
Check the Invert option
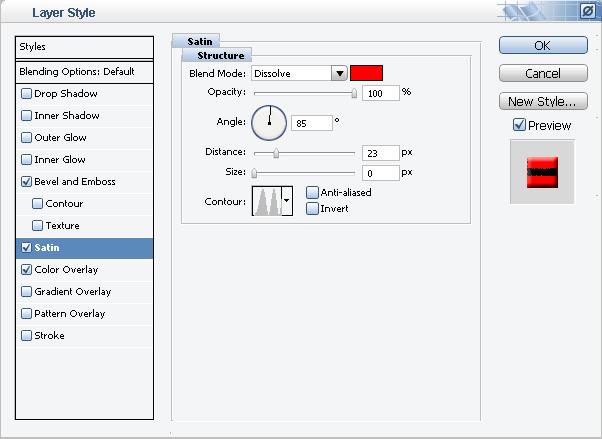pyautogui.click(x=313, y=209)
